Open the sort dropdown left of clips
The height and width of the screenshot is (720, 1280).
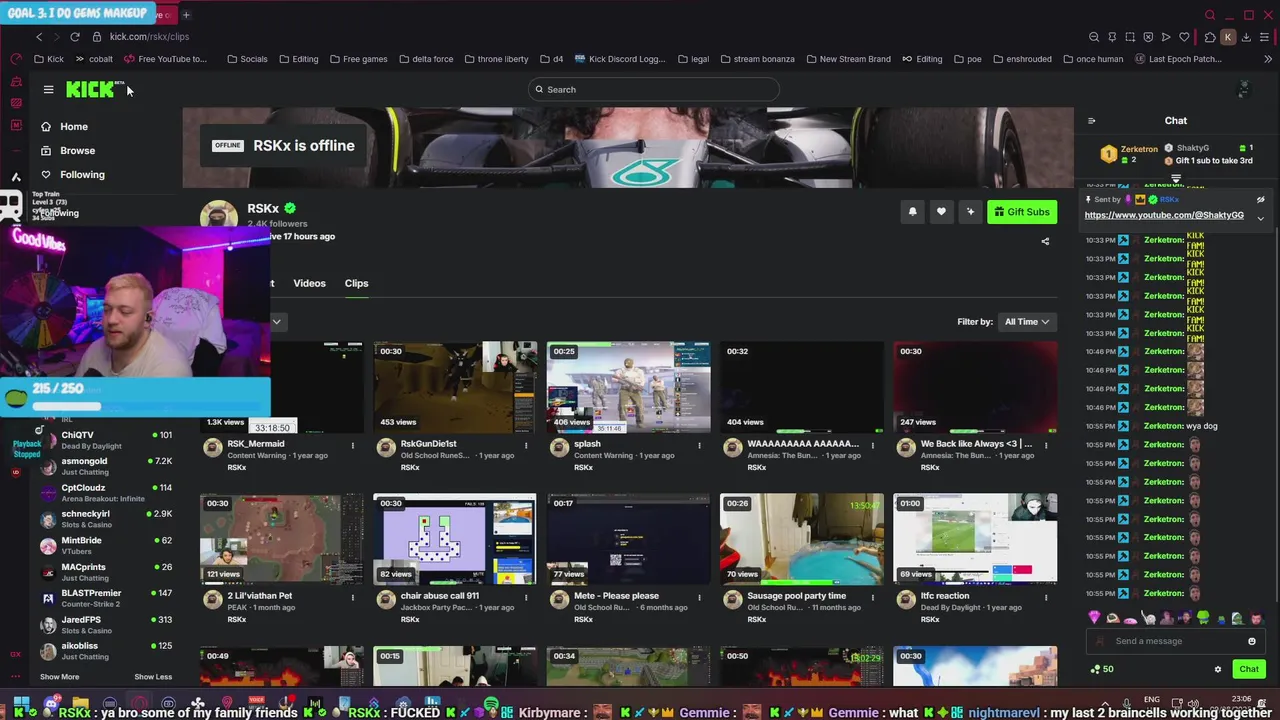[277, 322]
